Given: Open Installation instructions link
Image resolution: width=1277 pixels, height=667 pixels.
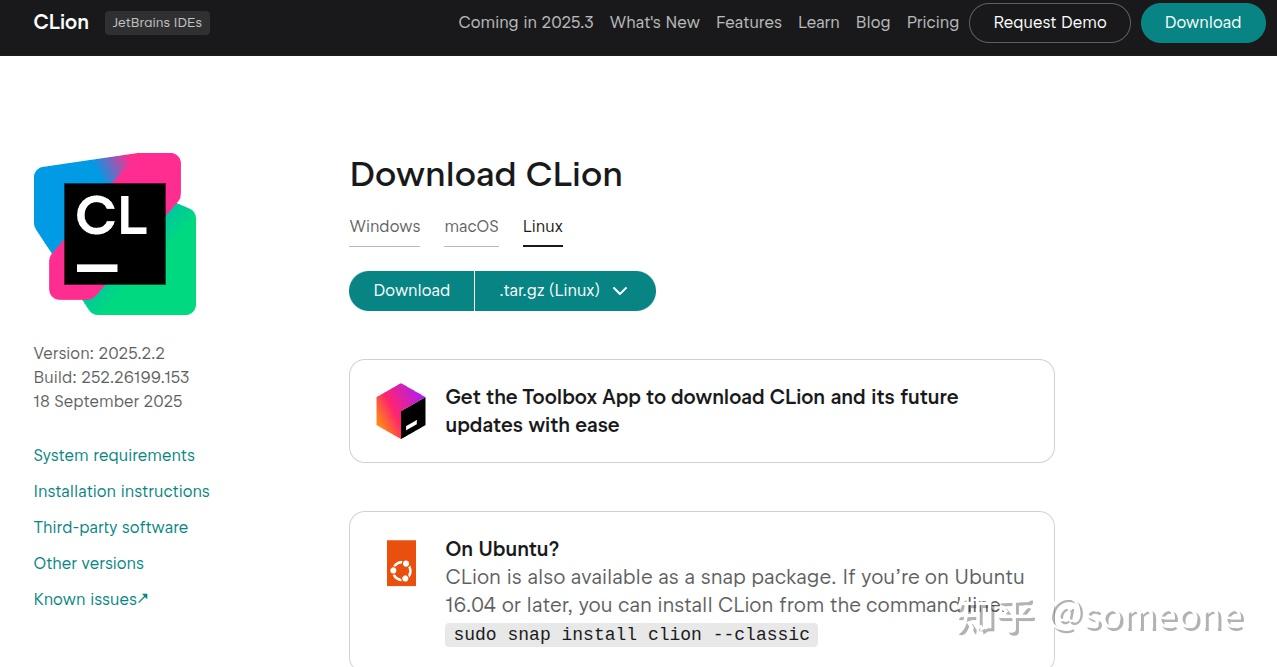Looking at the screenshot, I should pos(121,491).
